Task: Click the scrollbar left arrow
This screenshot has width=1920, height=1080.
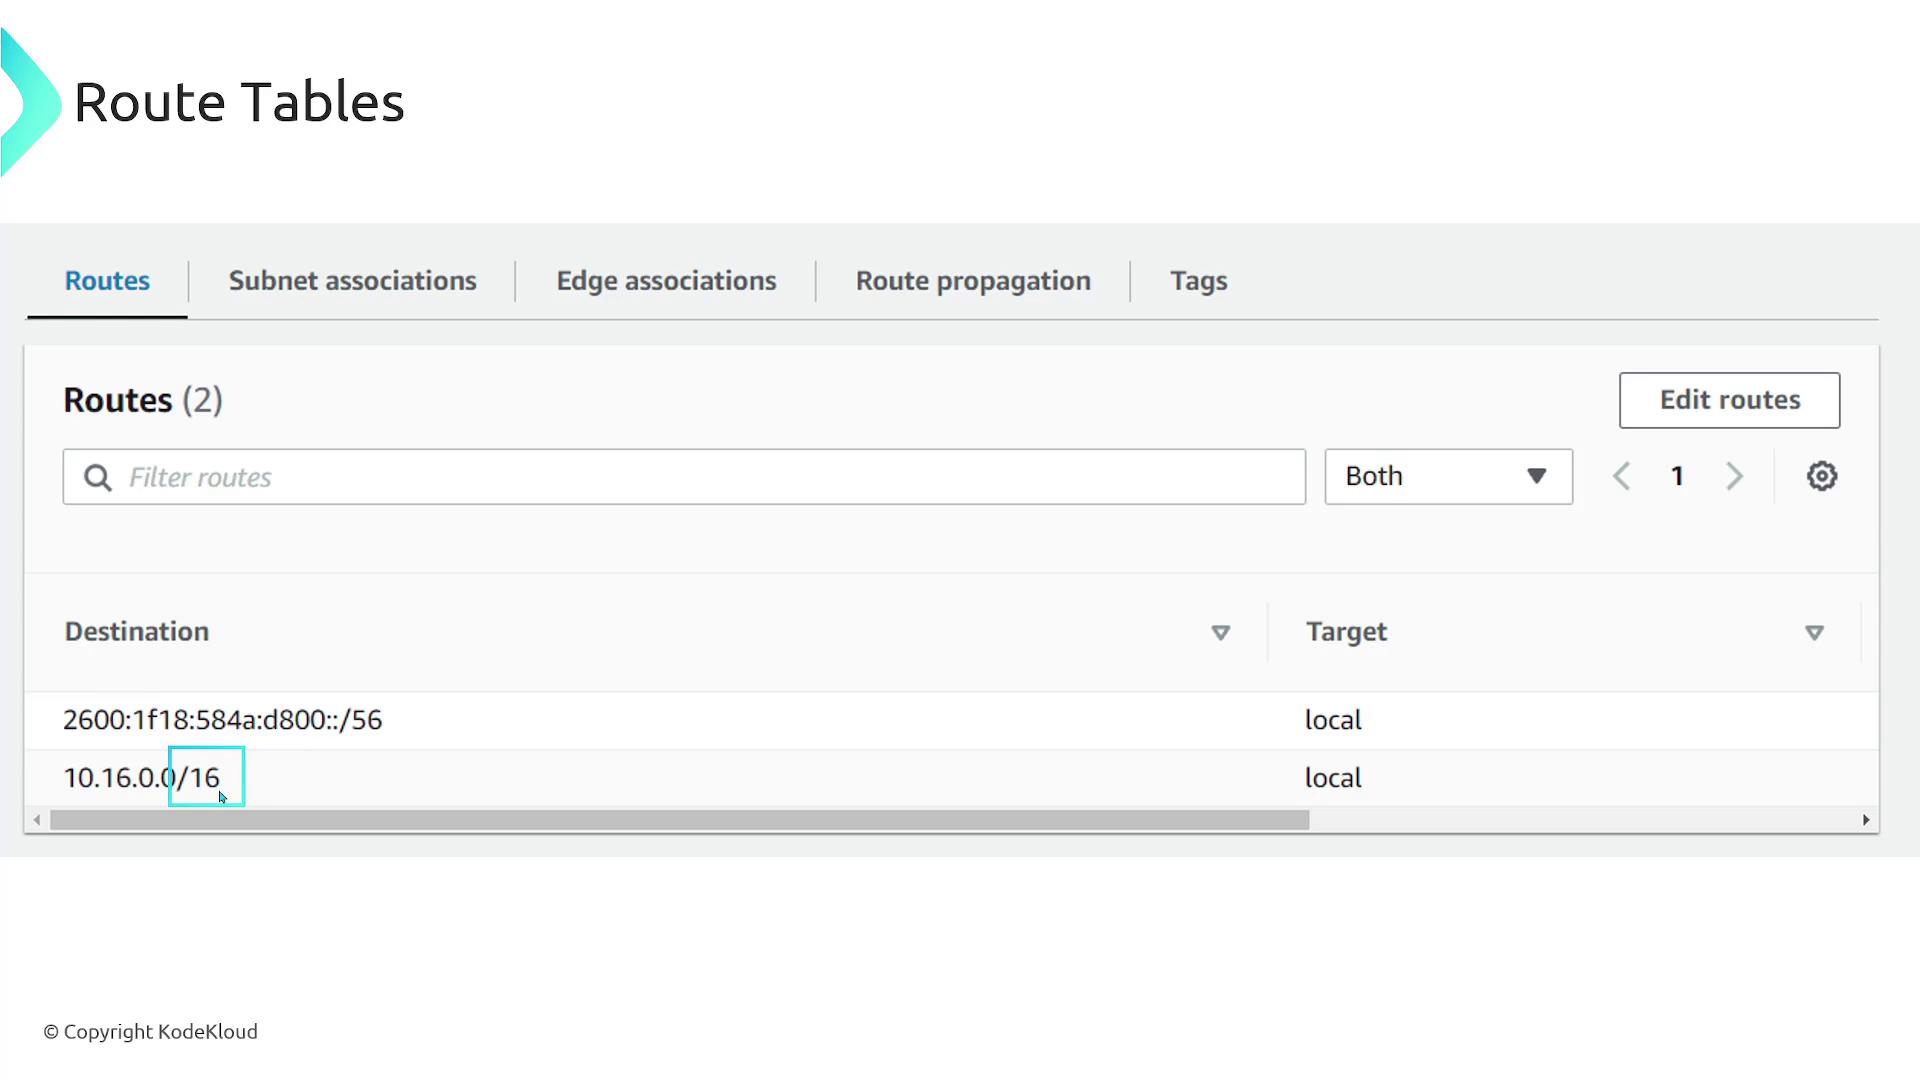Action: pyautogui.click(x=37, y=820)
